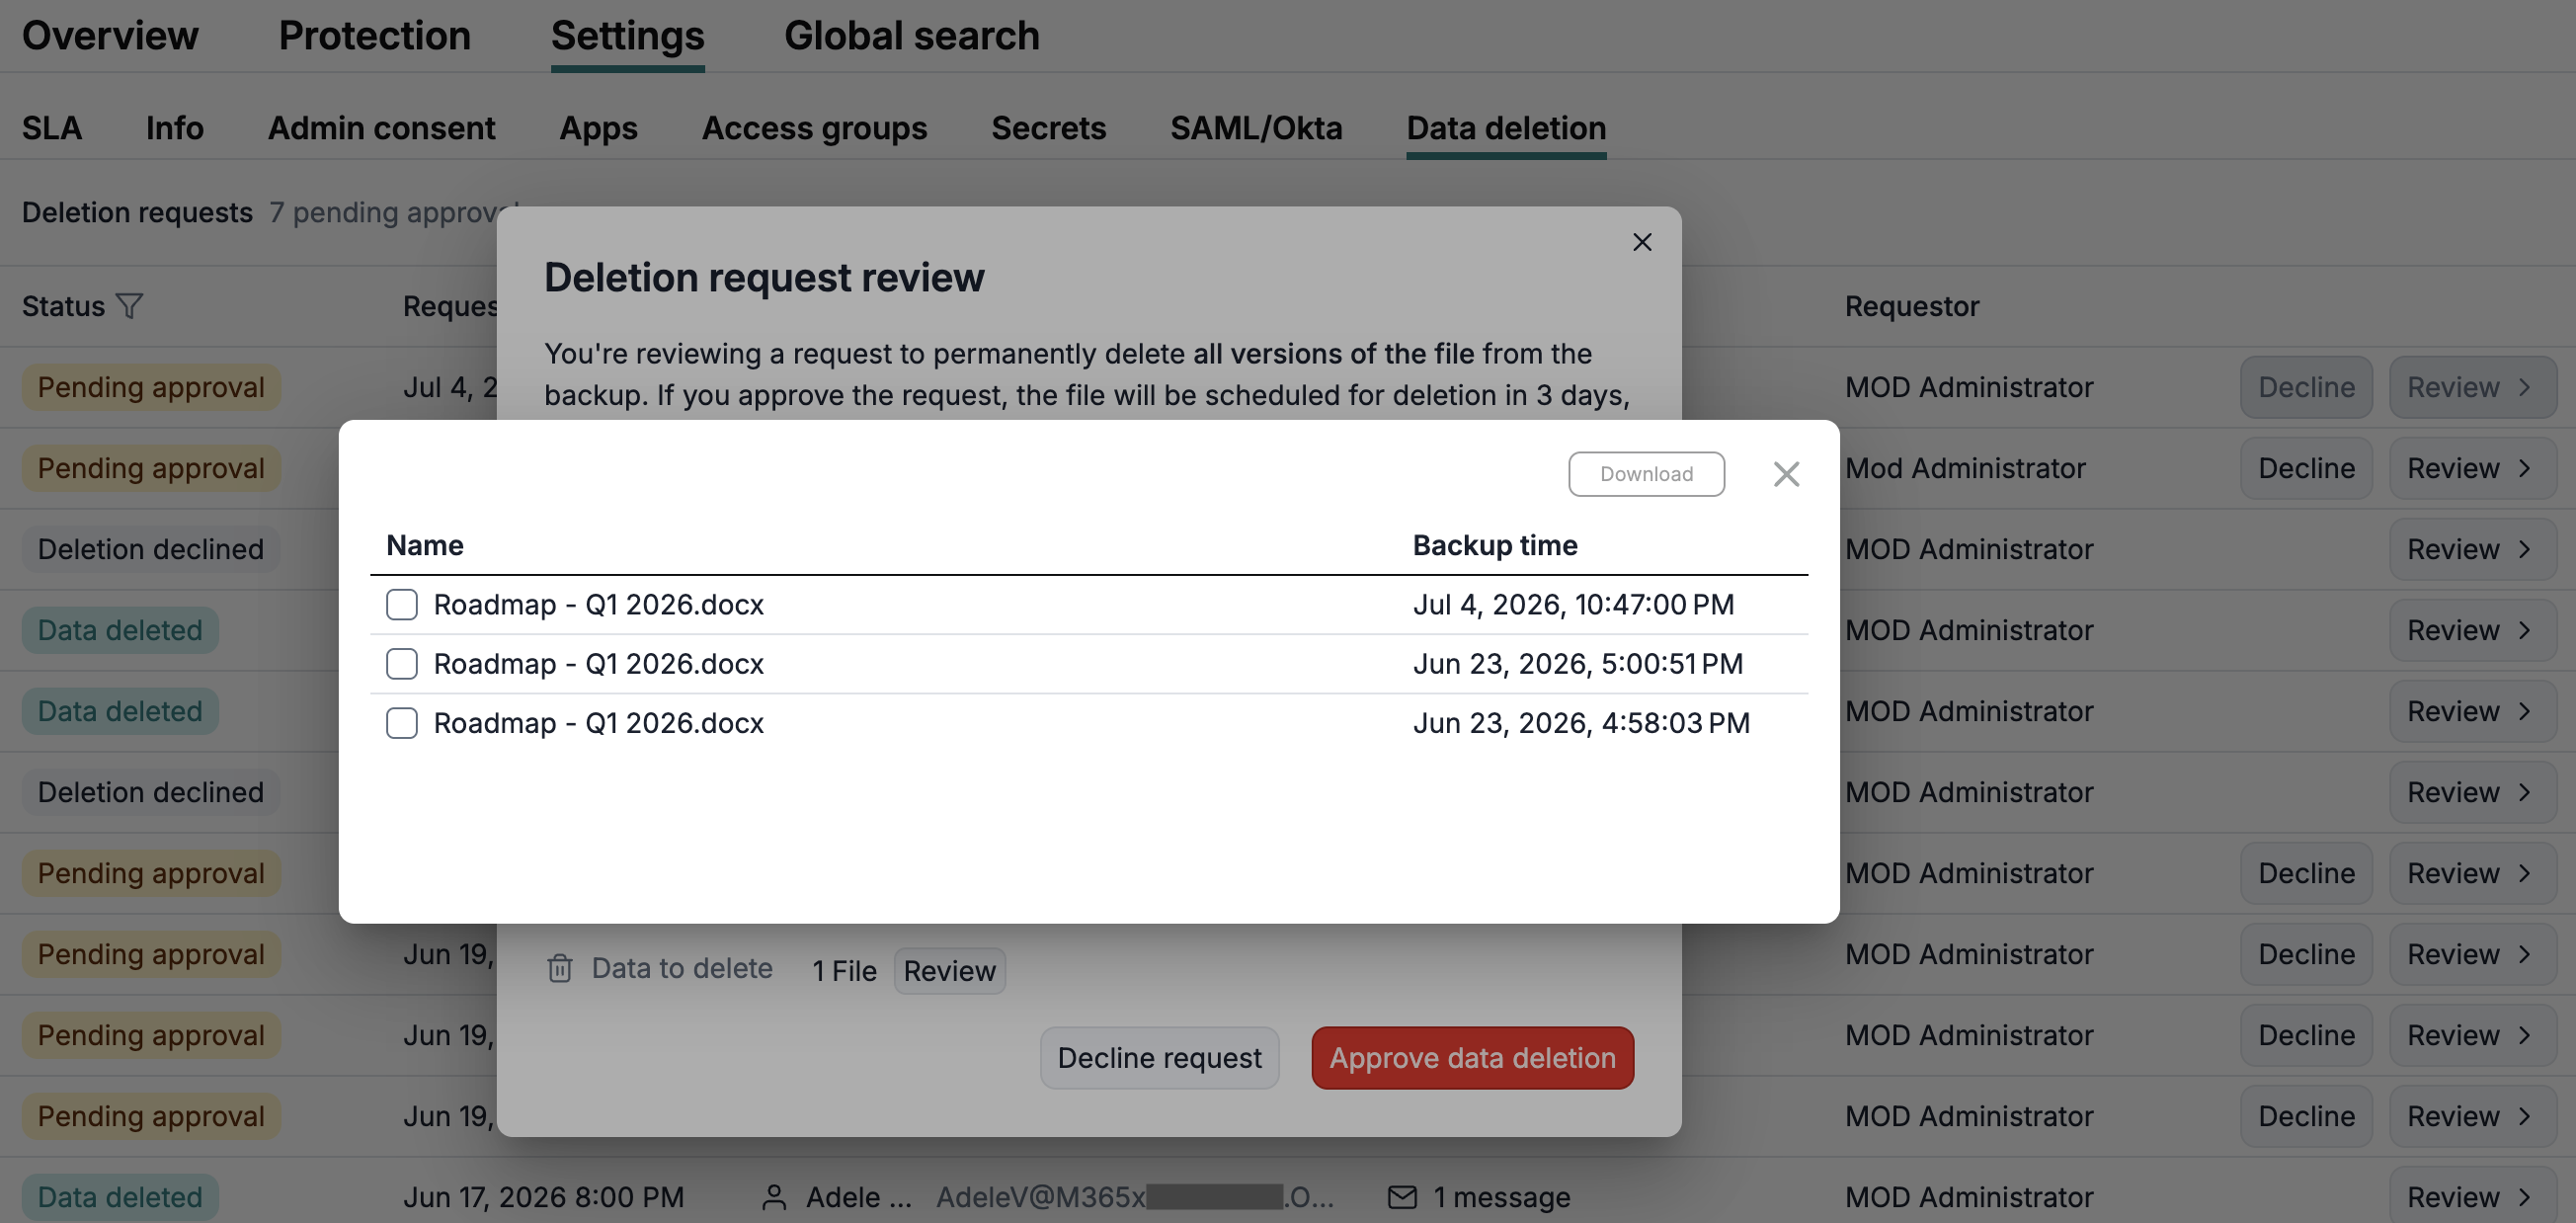Open the Overview tab

point(110,35)
